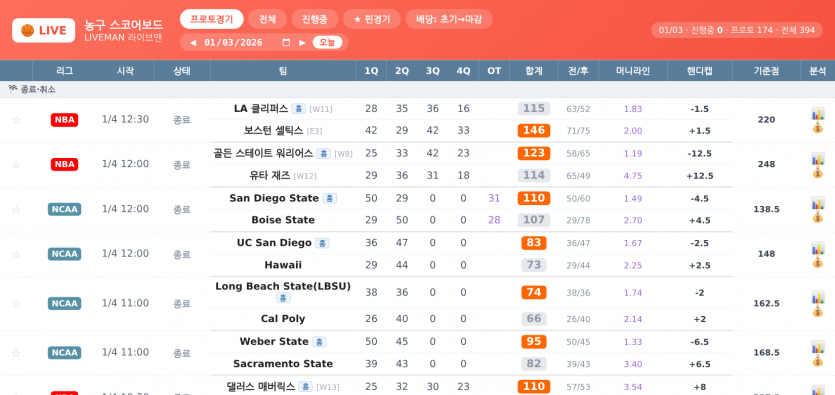This screenshot has width=835, height=395.
Task: Go to the next date arrow
Action: pyautogui.click(x=302, y=43)
